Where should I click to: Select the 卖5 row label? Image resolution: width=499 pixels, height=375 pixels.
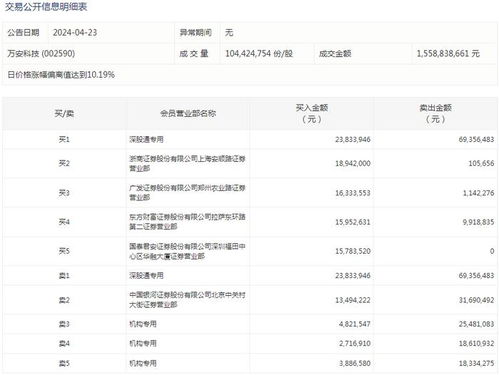click(64, 363)
